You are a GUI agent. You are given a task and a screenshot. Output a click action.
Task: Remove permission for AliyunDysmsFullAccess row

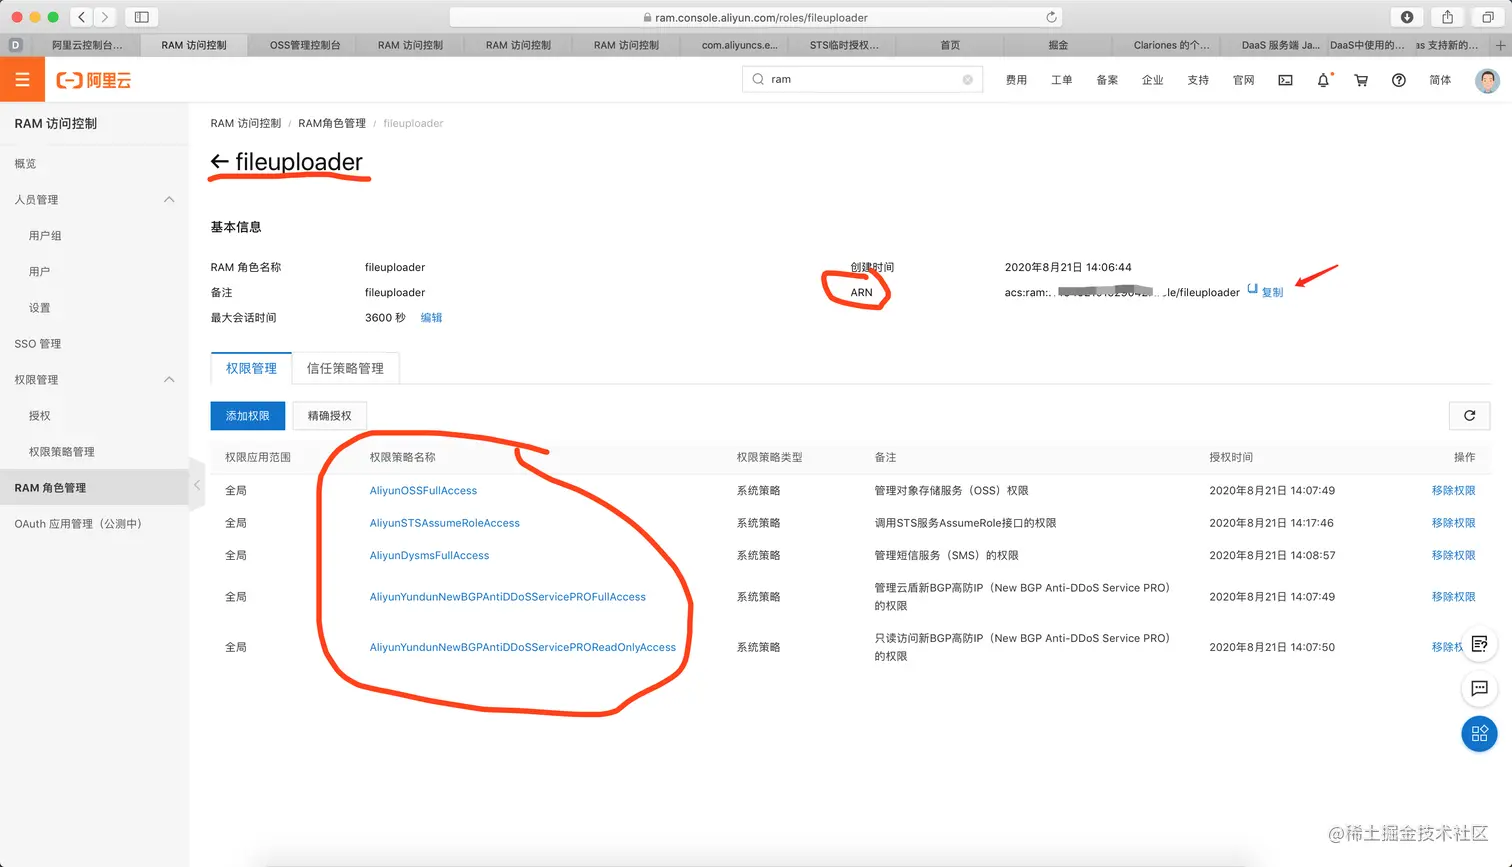click(1453, 555)
